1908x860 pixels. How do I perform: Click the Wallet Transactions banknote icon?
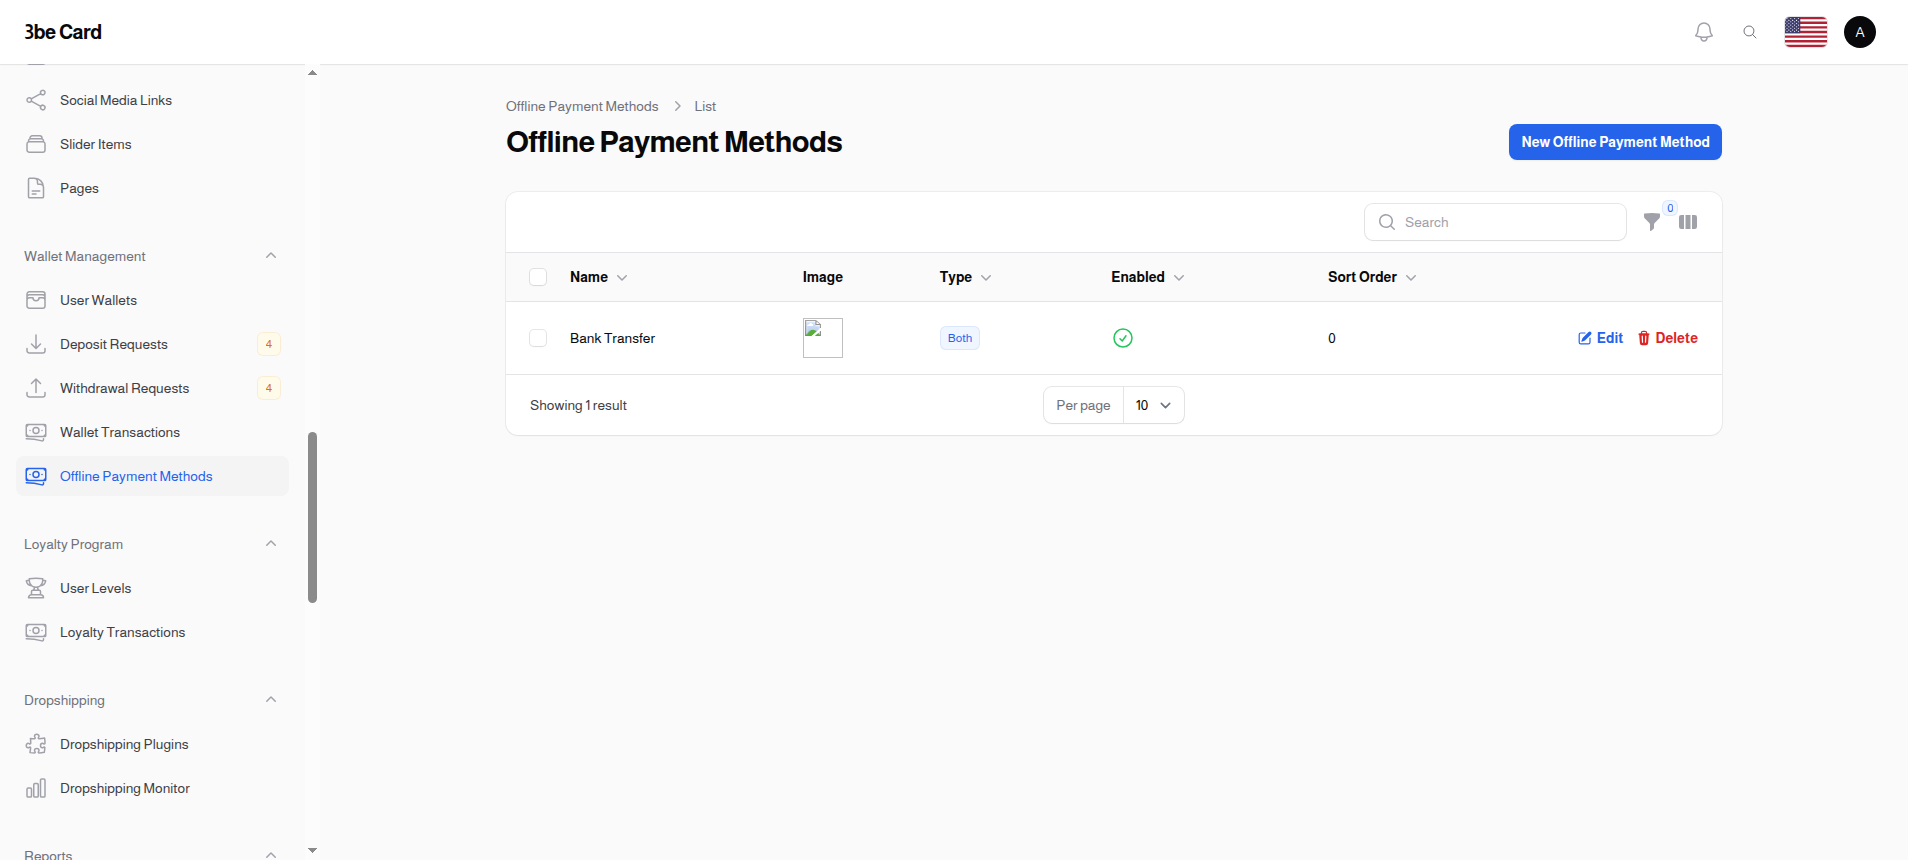36,432
